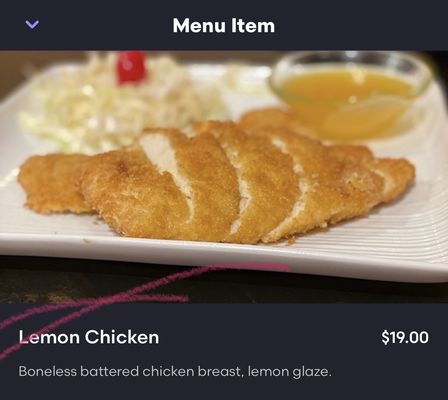Click the leftmost uncut chicken piece
Viewport: 448px width, 400px height.
[x=53, y=183]
